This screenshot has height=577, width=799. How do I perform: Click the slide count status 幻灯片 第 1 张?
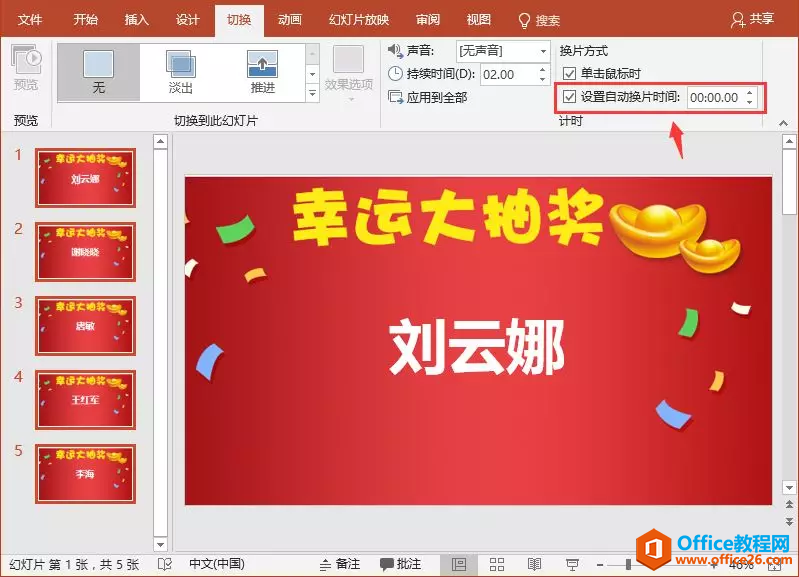click(x=74, y=565)
